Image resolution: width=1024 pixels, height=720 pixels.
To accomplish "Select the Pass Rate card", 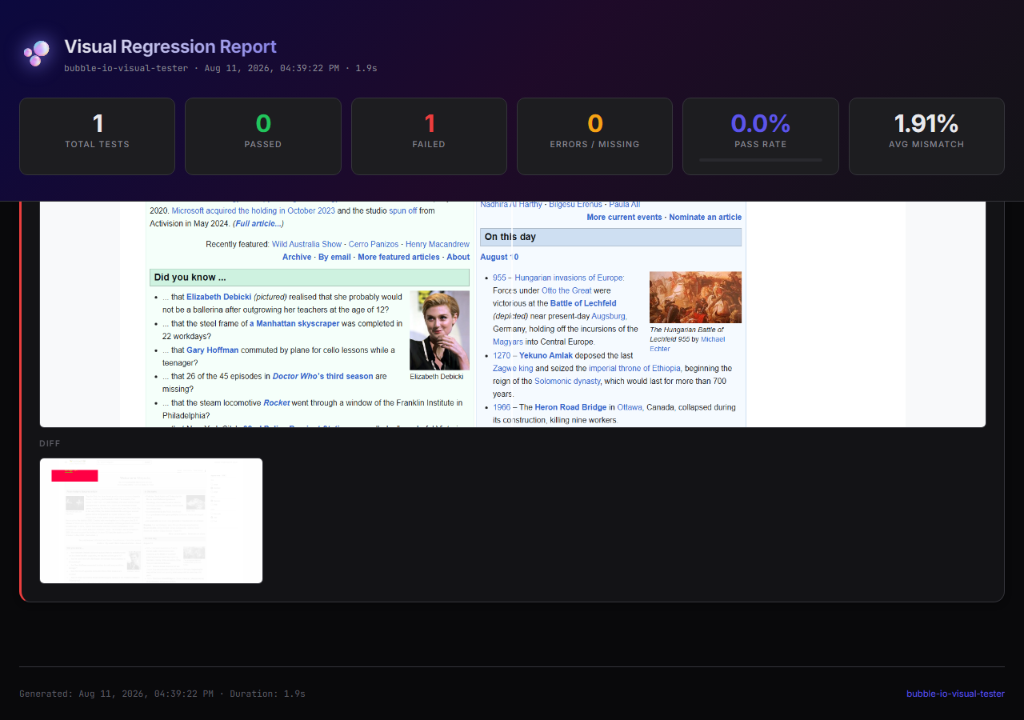I will (x=760, y=136).
